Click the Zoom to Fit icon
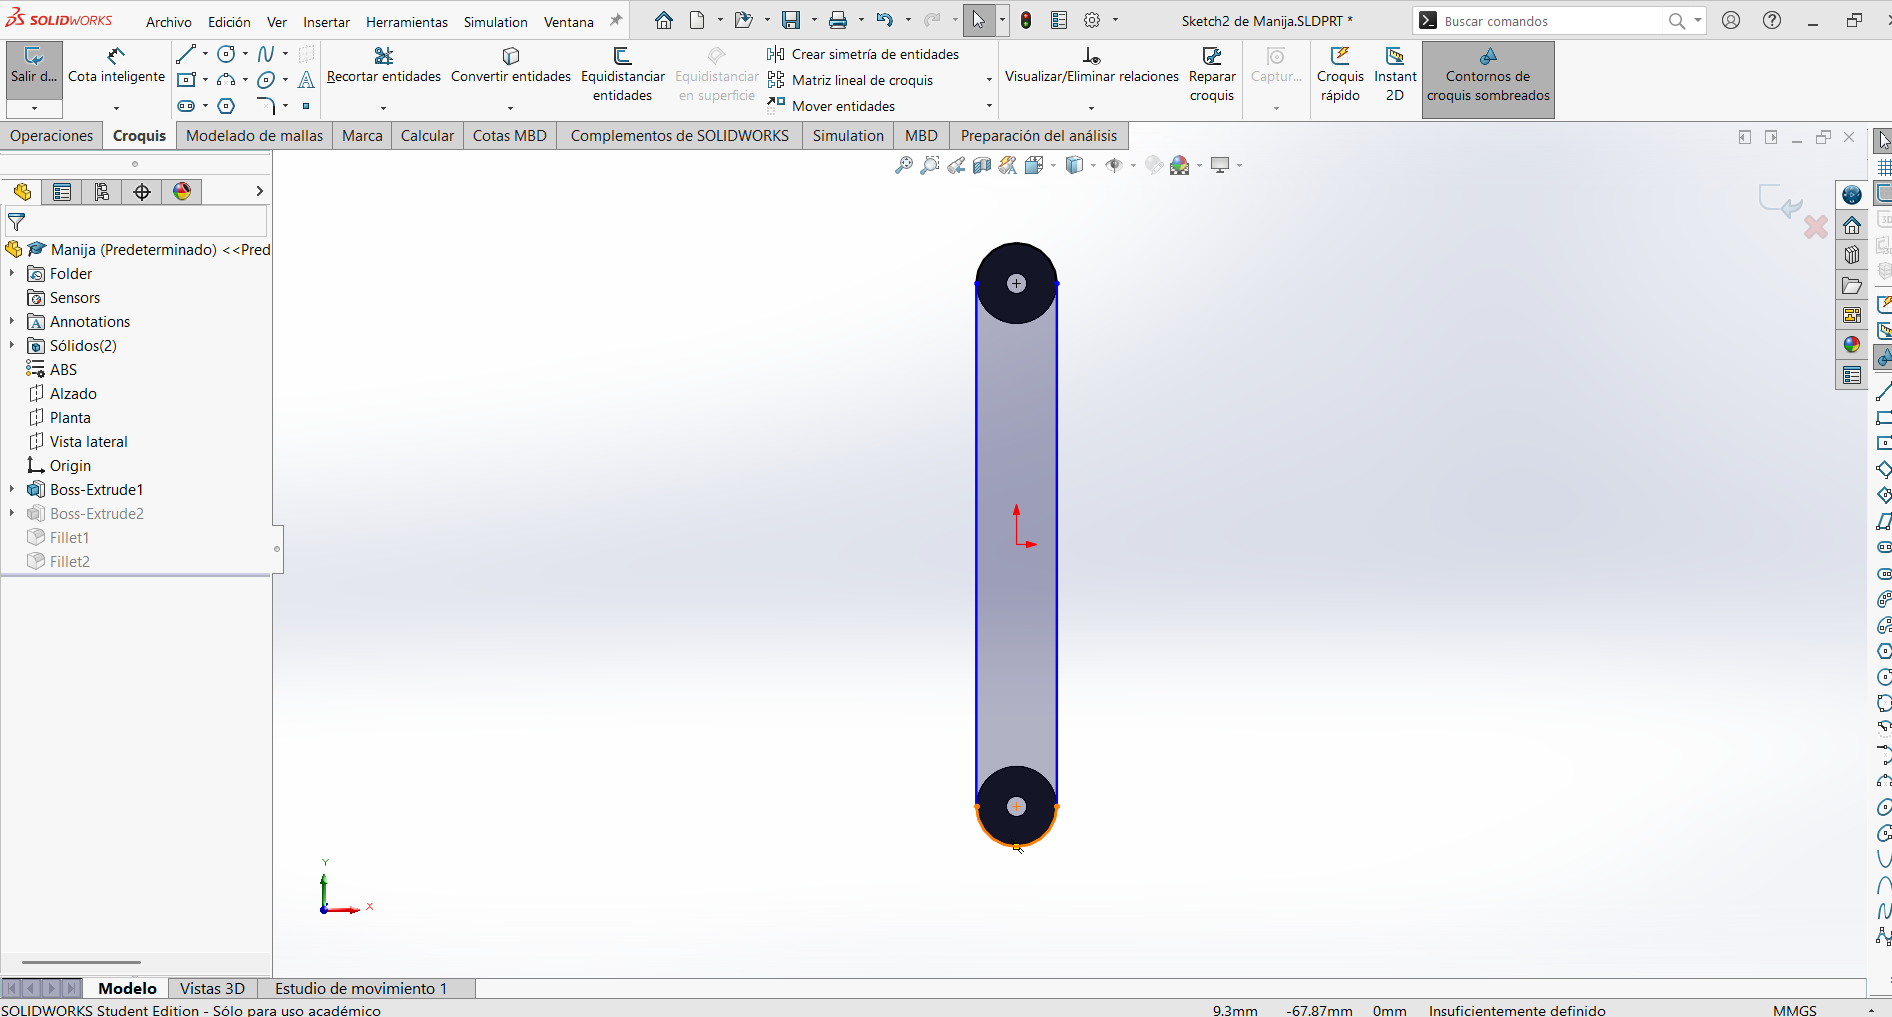The height and width of the screenshot is (1017, 1892). tap(904, 165)
